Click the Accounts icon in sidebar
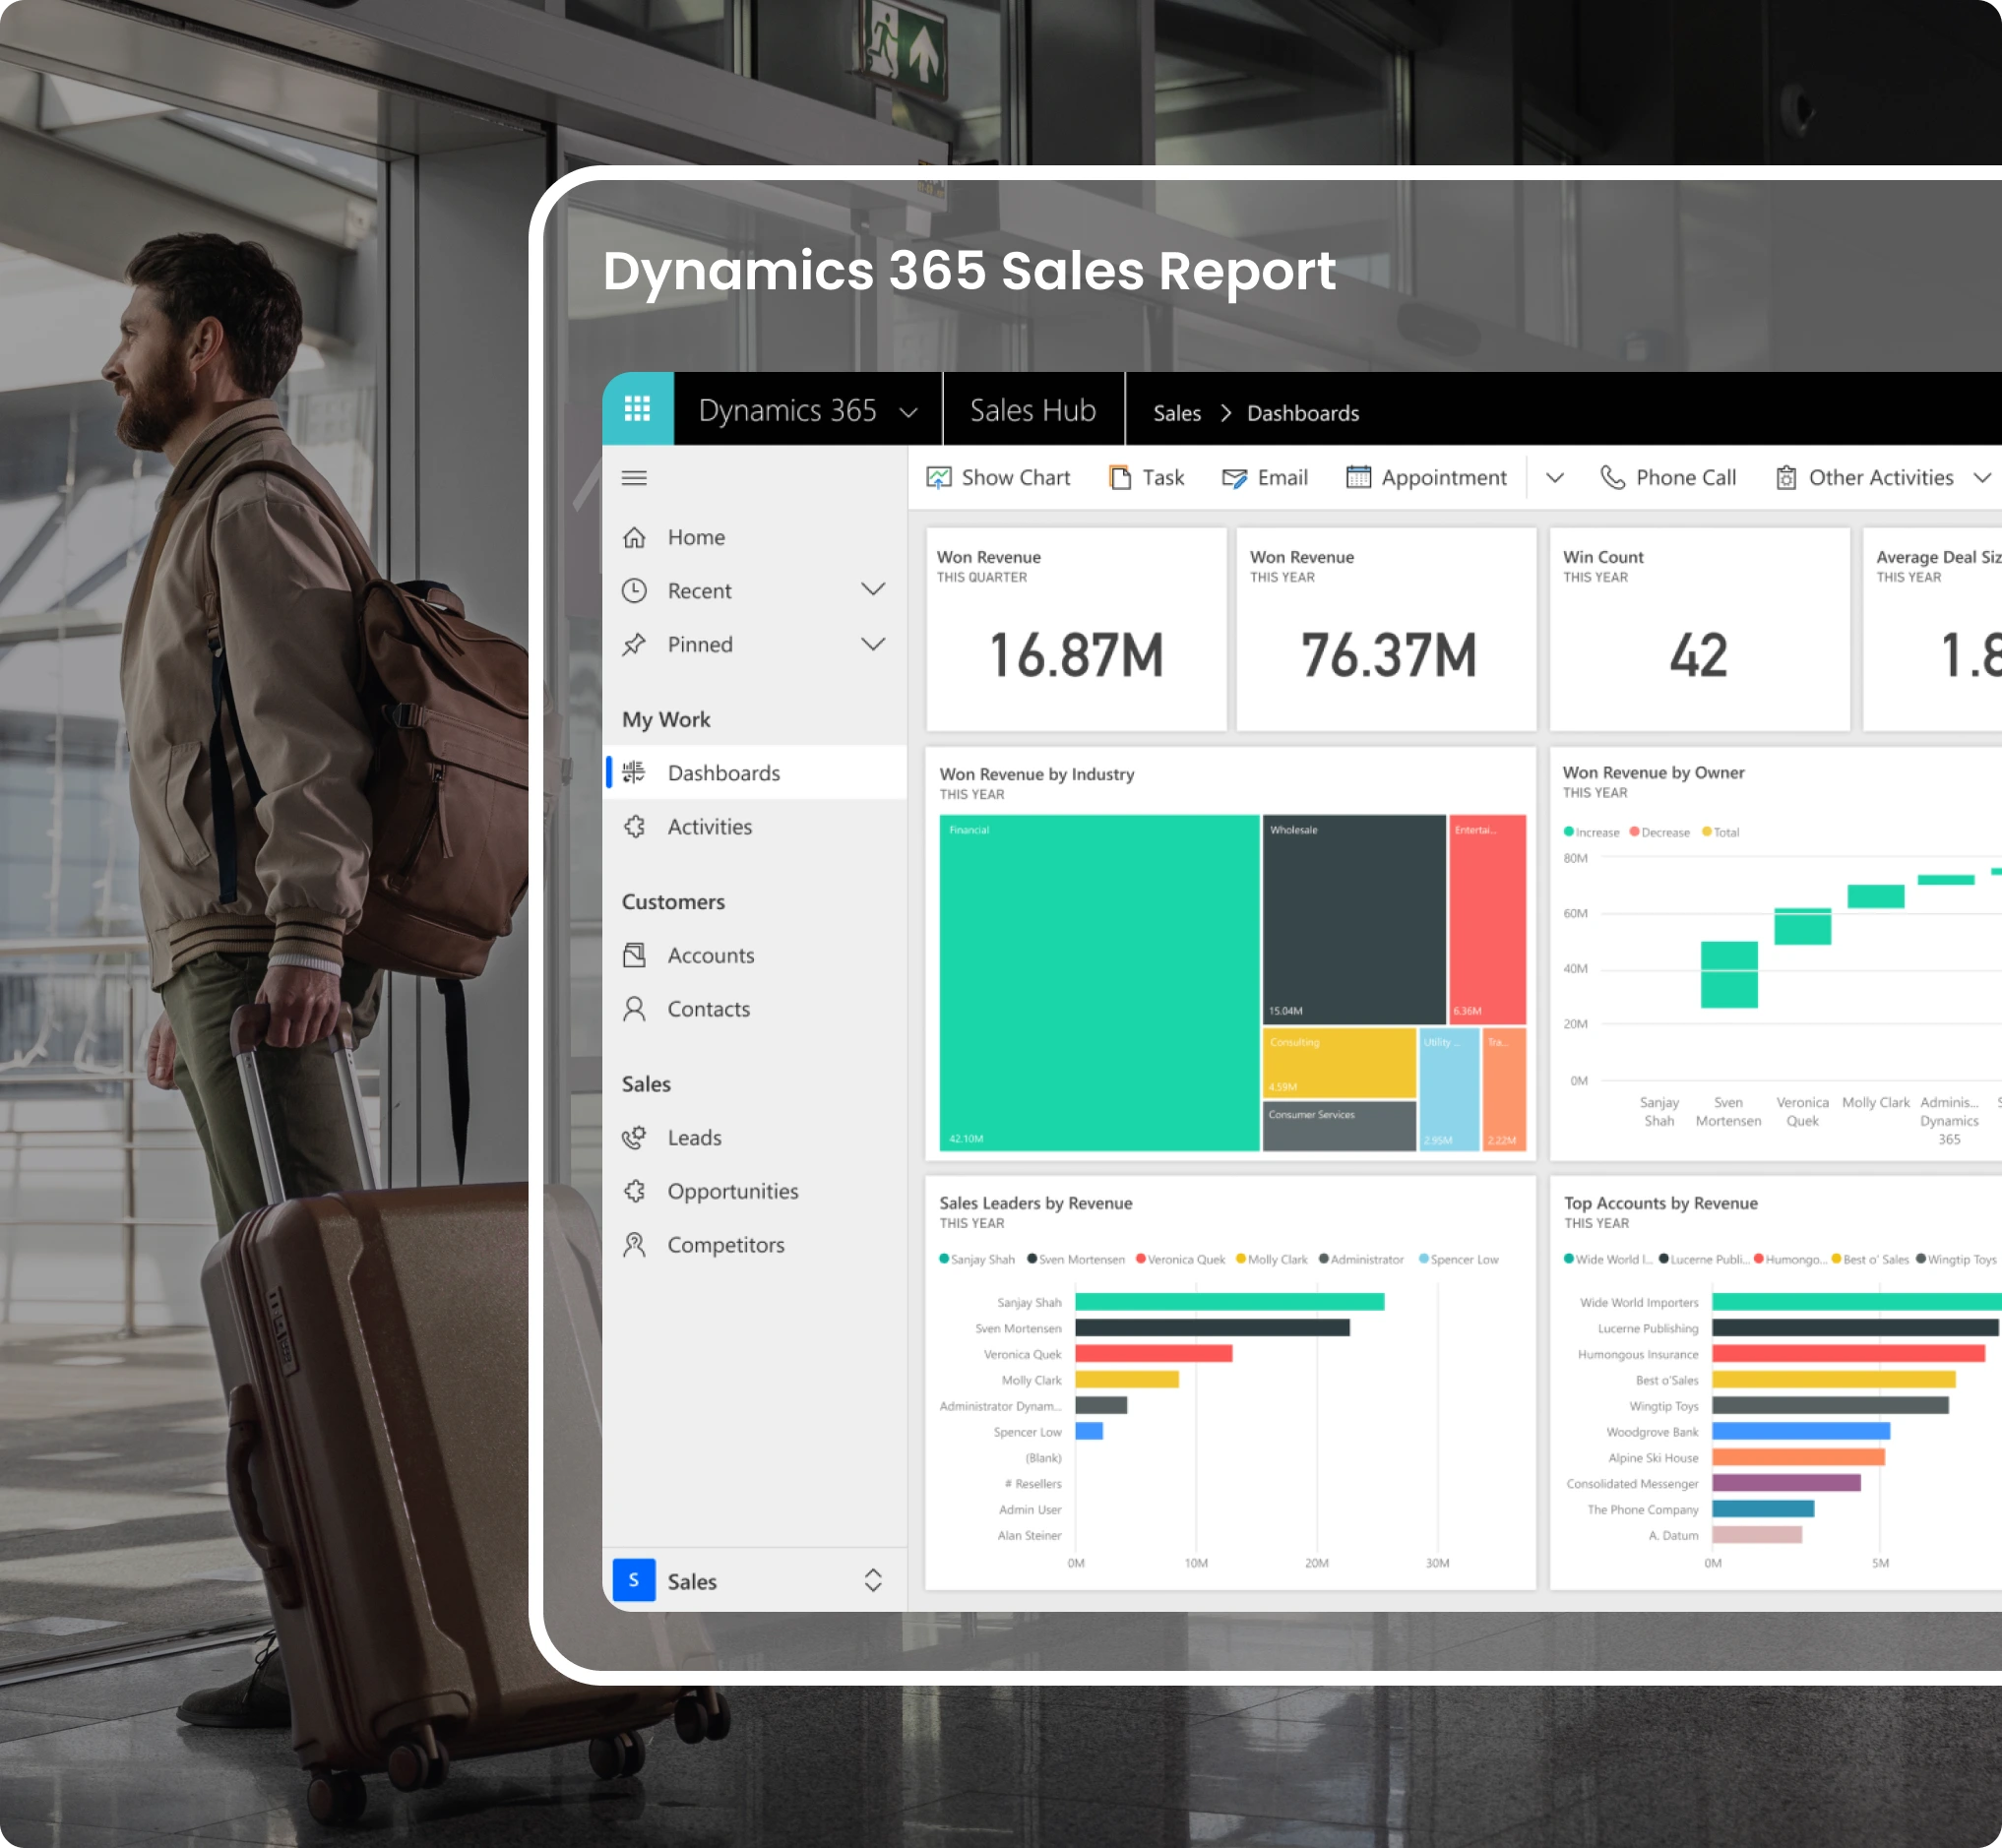 (x=634, y=956)
